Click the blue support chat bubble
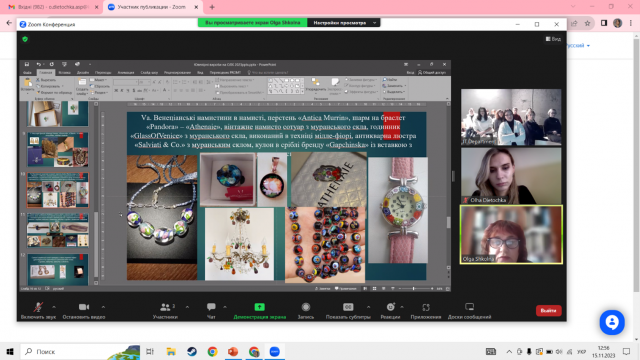The height and width of the screenshot is (360, 640). tap(612, 322)
